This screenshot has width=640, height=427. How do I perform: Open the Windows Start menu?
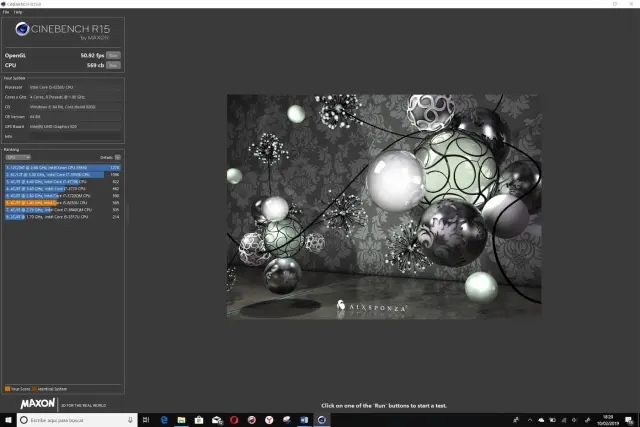6,420
